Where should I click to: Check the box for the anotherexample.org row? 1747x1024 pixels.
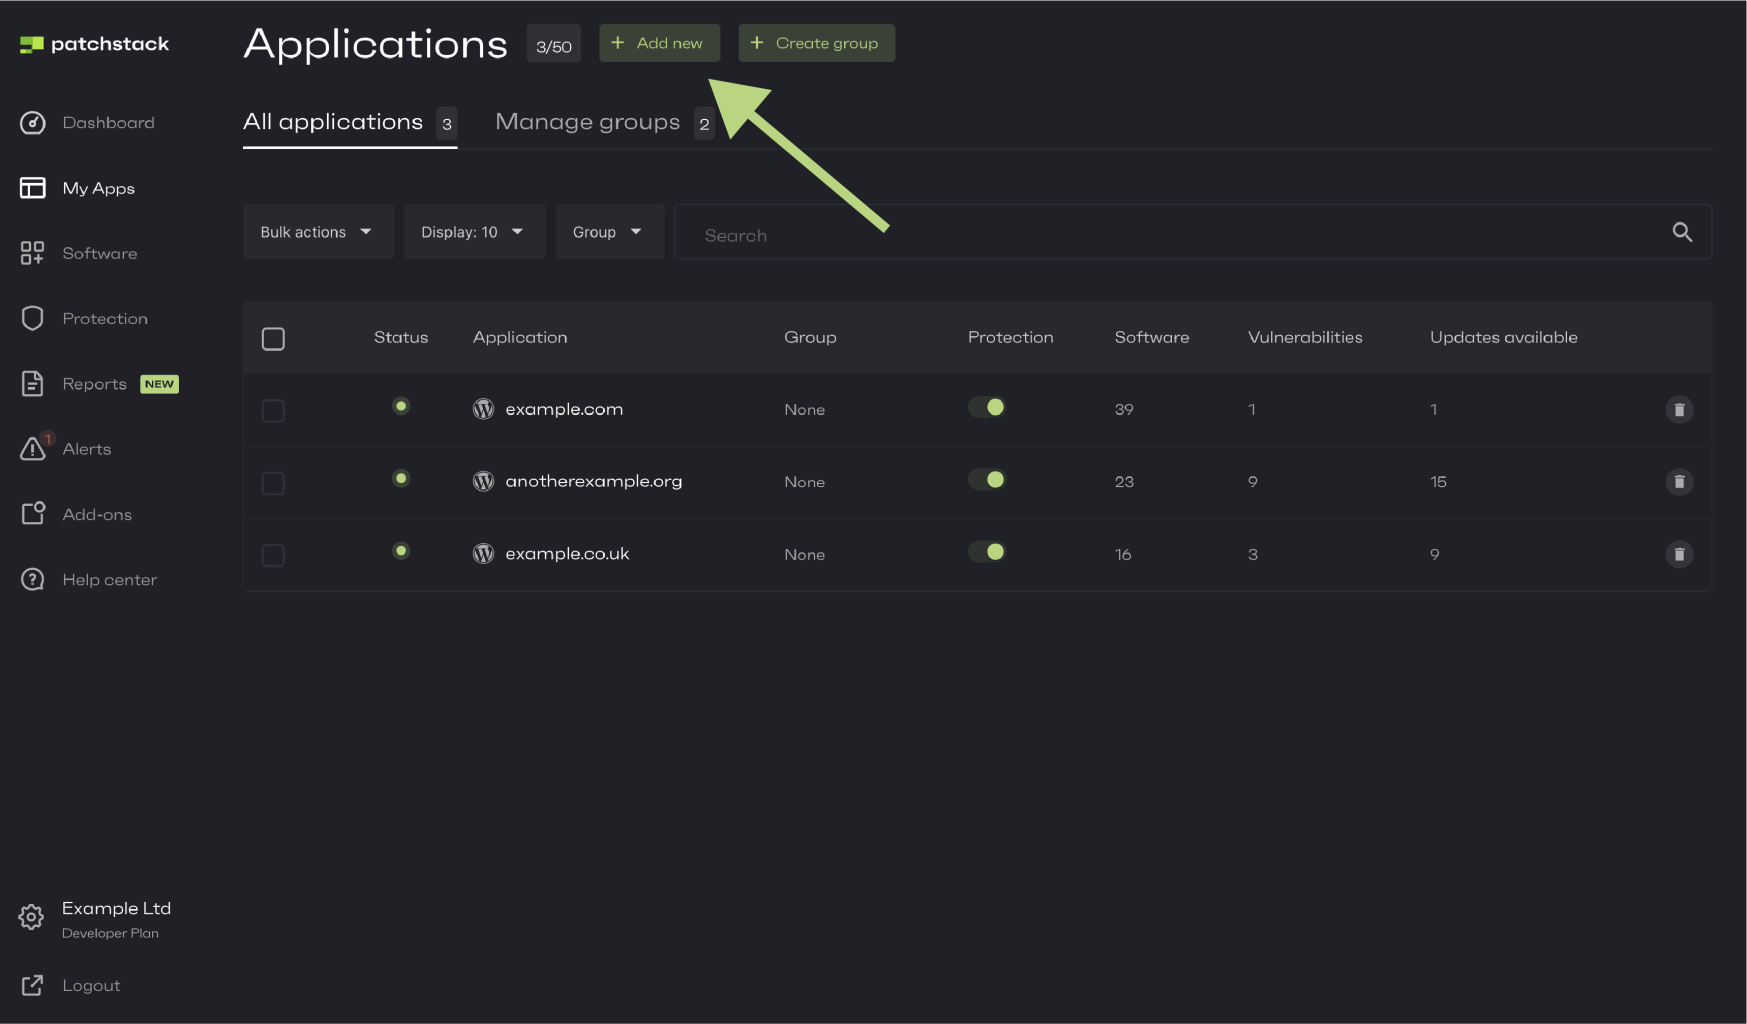pos(273,483)
